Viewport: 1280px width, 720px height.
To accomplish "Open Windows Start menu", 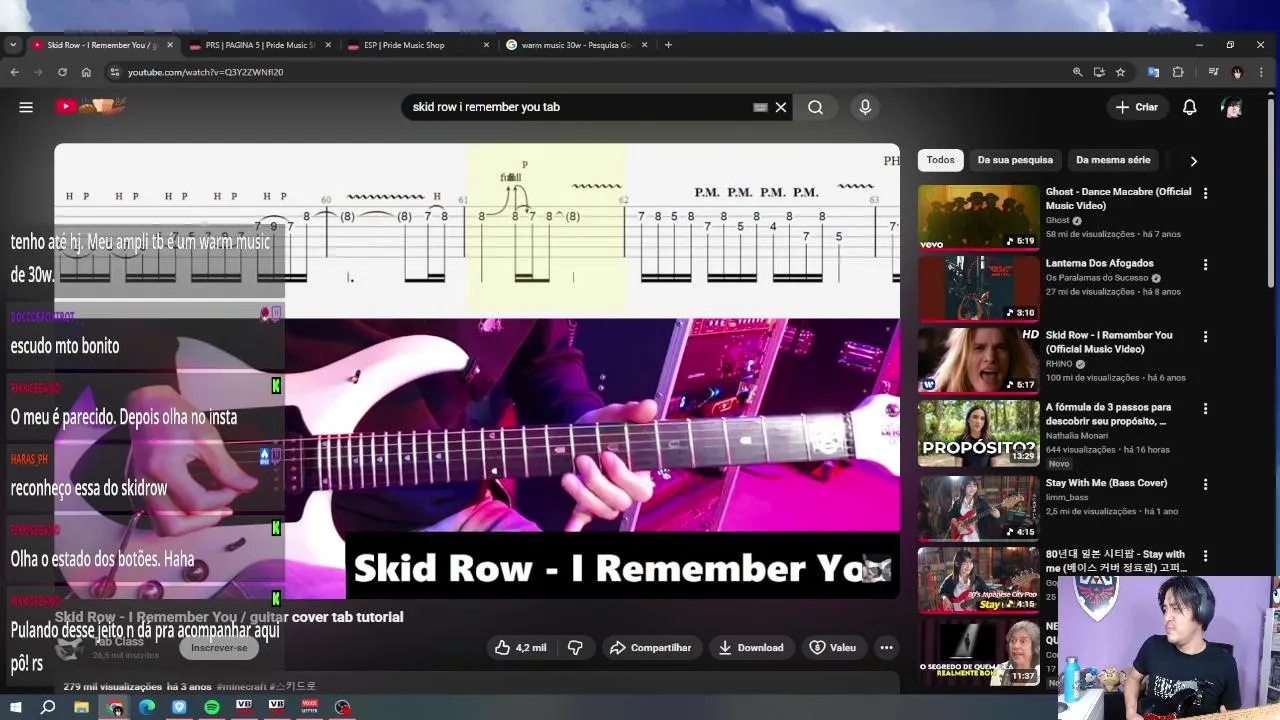I will coord(15,707).
